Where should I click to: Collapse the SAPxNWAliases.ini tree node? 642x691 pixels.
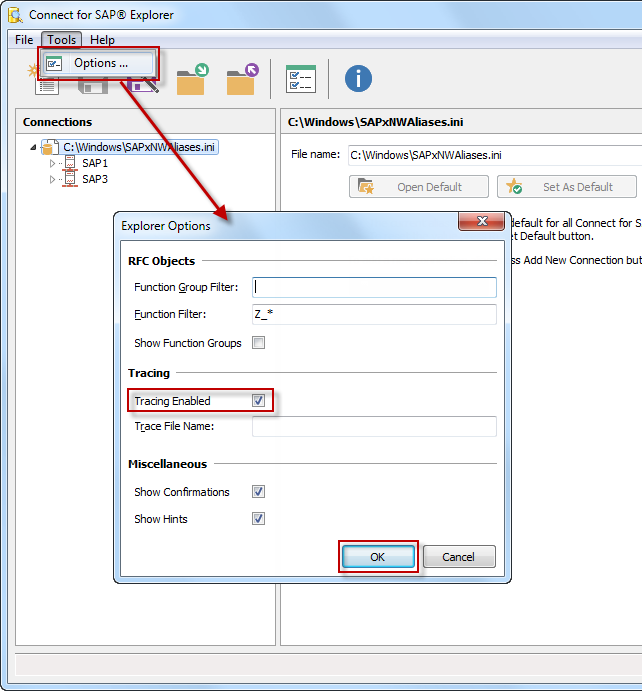[33, 147]
